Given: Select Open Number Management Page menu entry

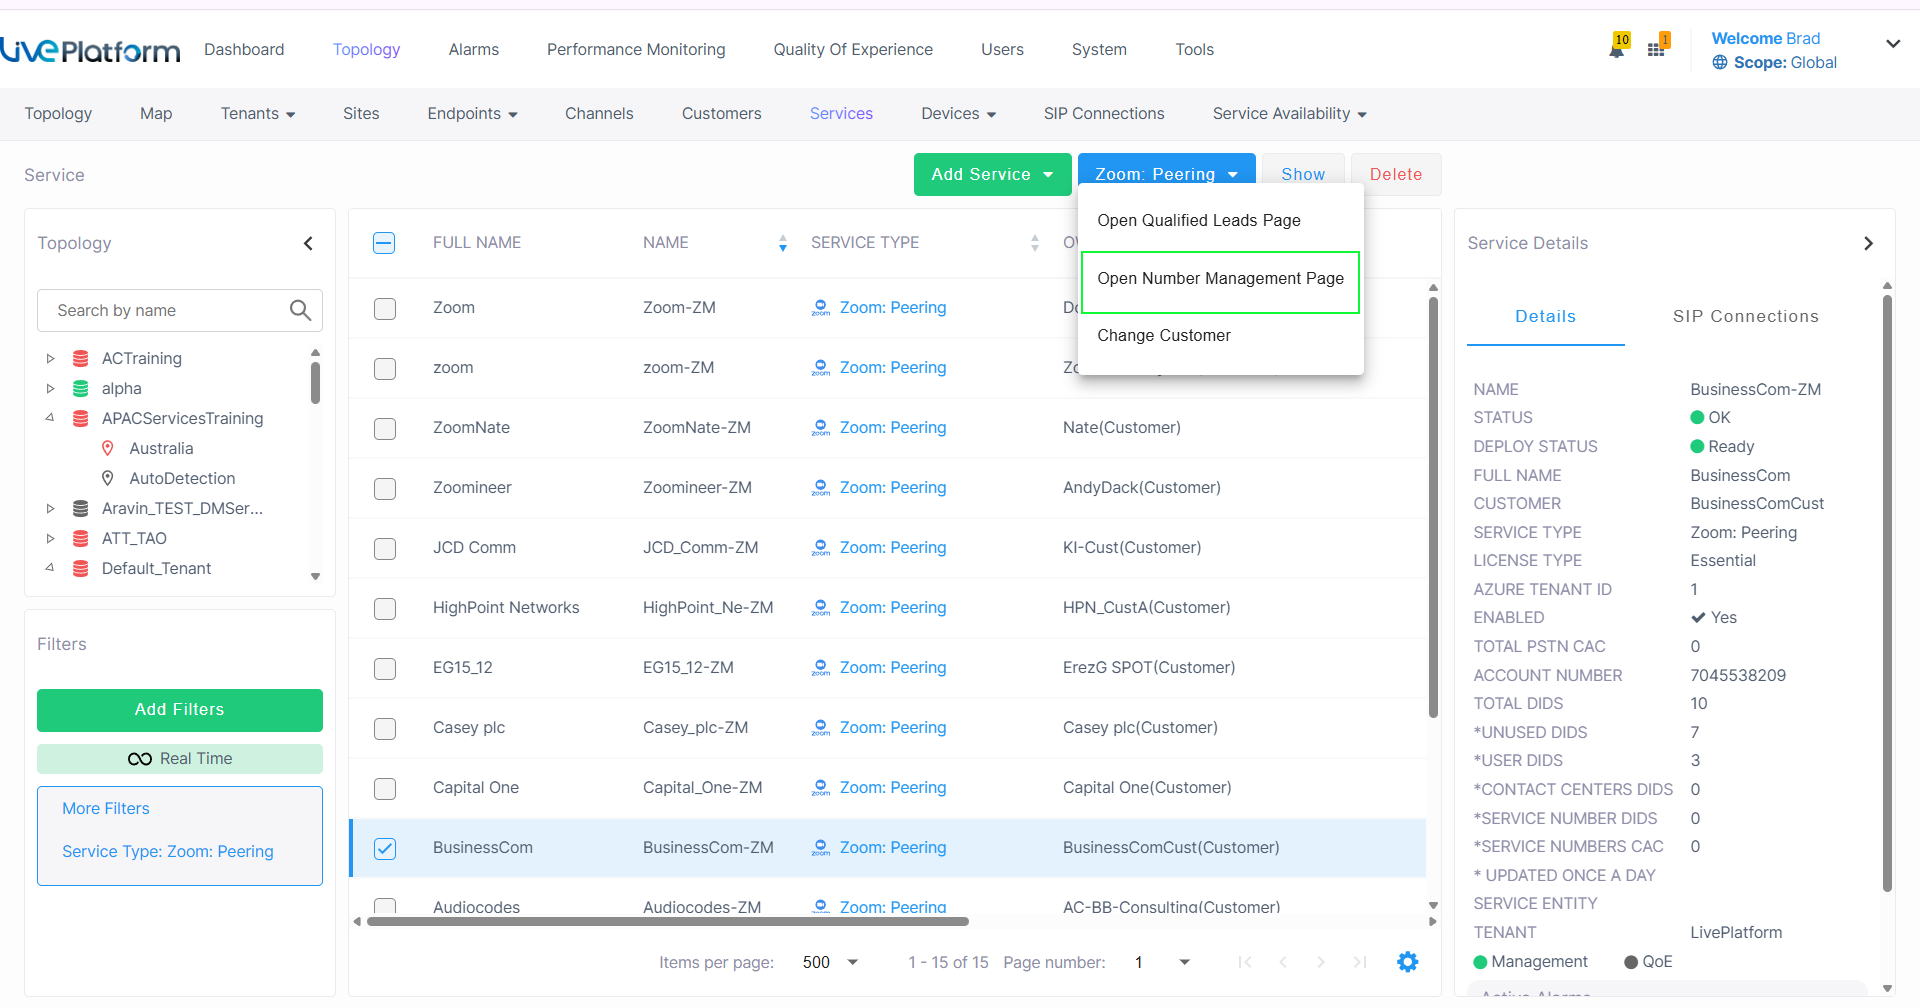Looking at the screenshot, I should (x=1220, y=279).
